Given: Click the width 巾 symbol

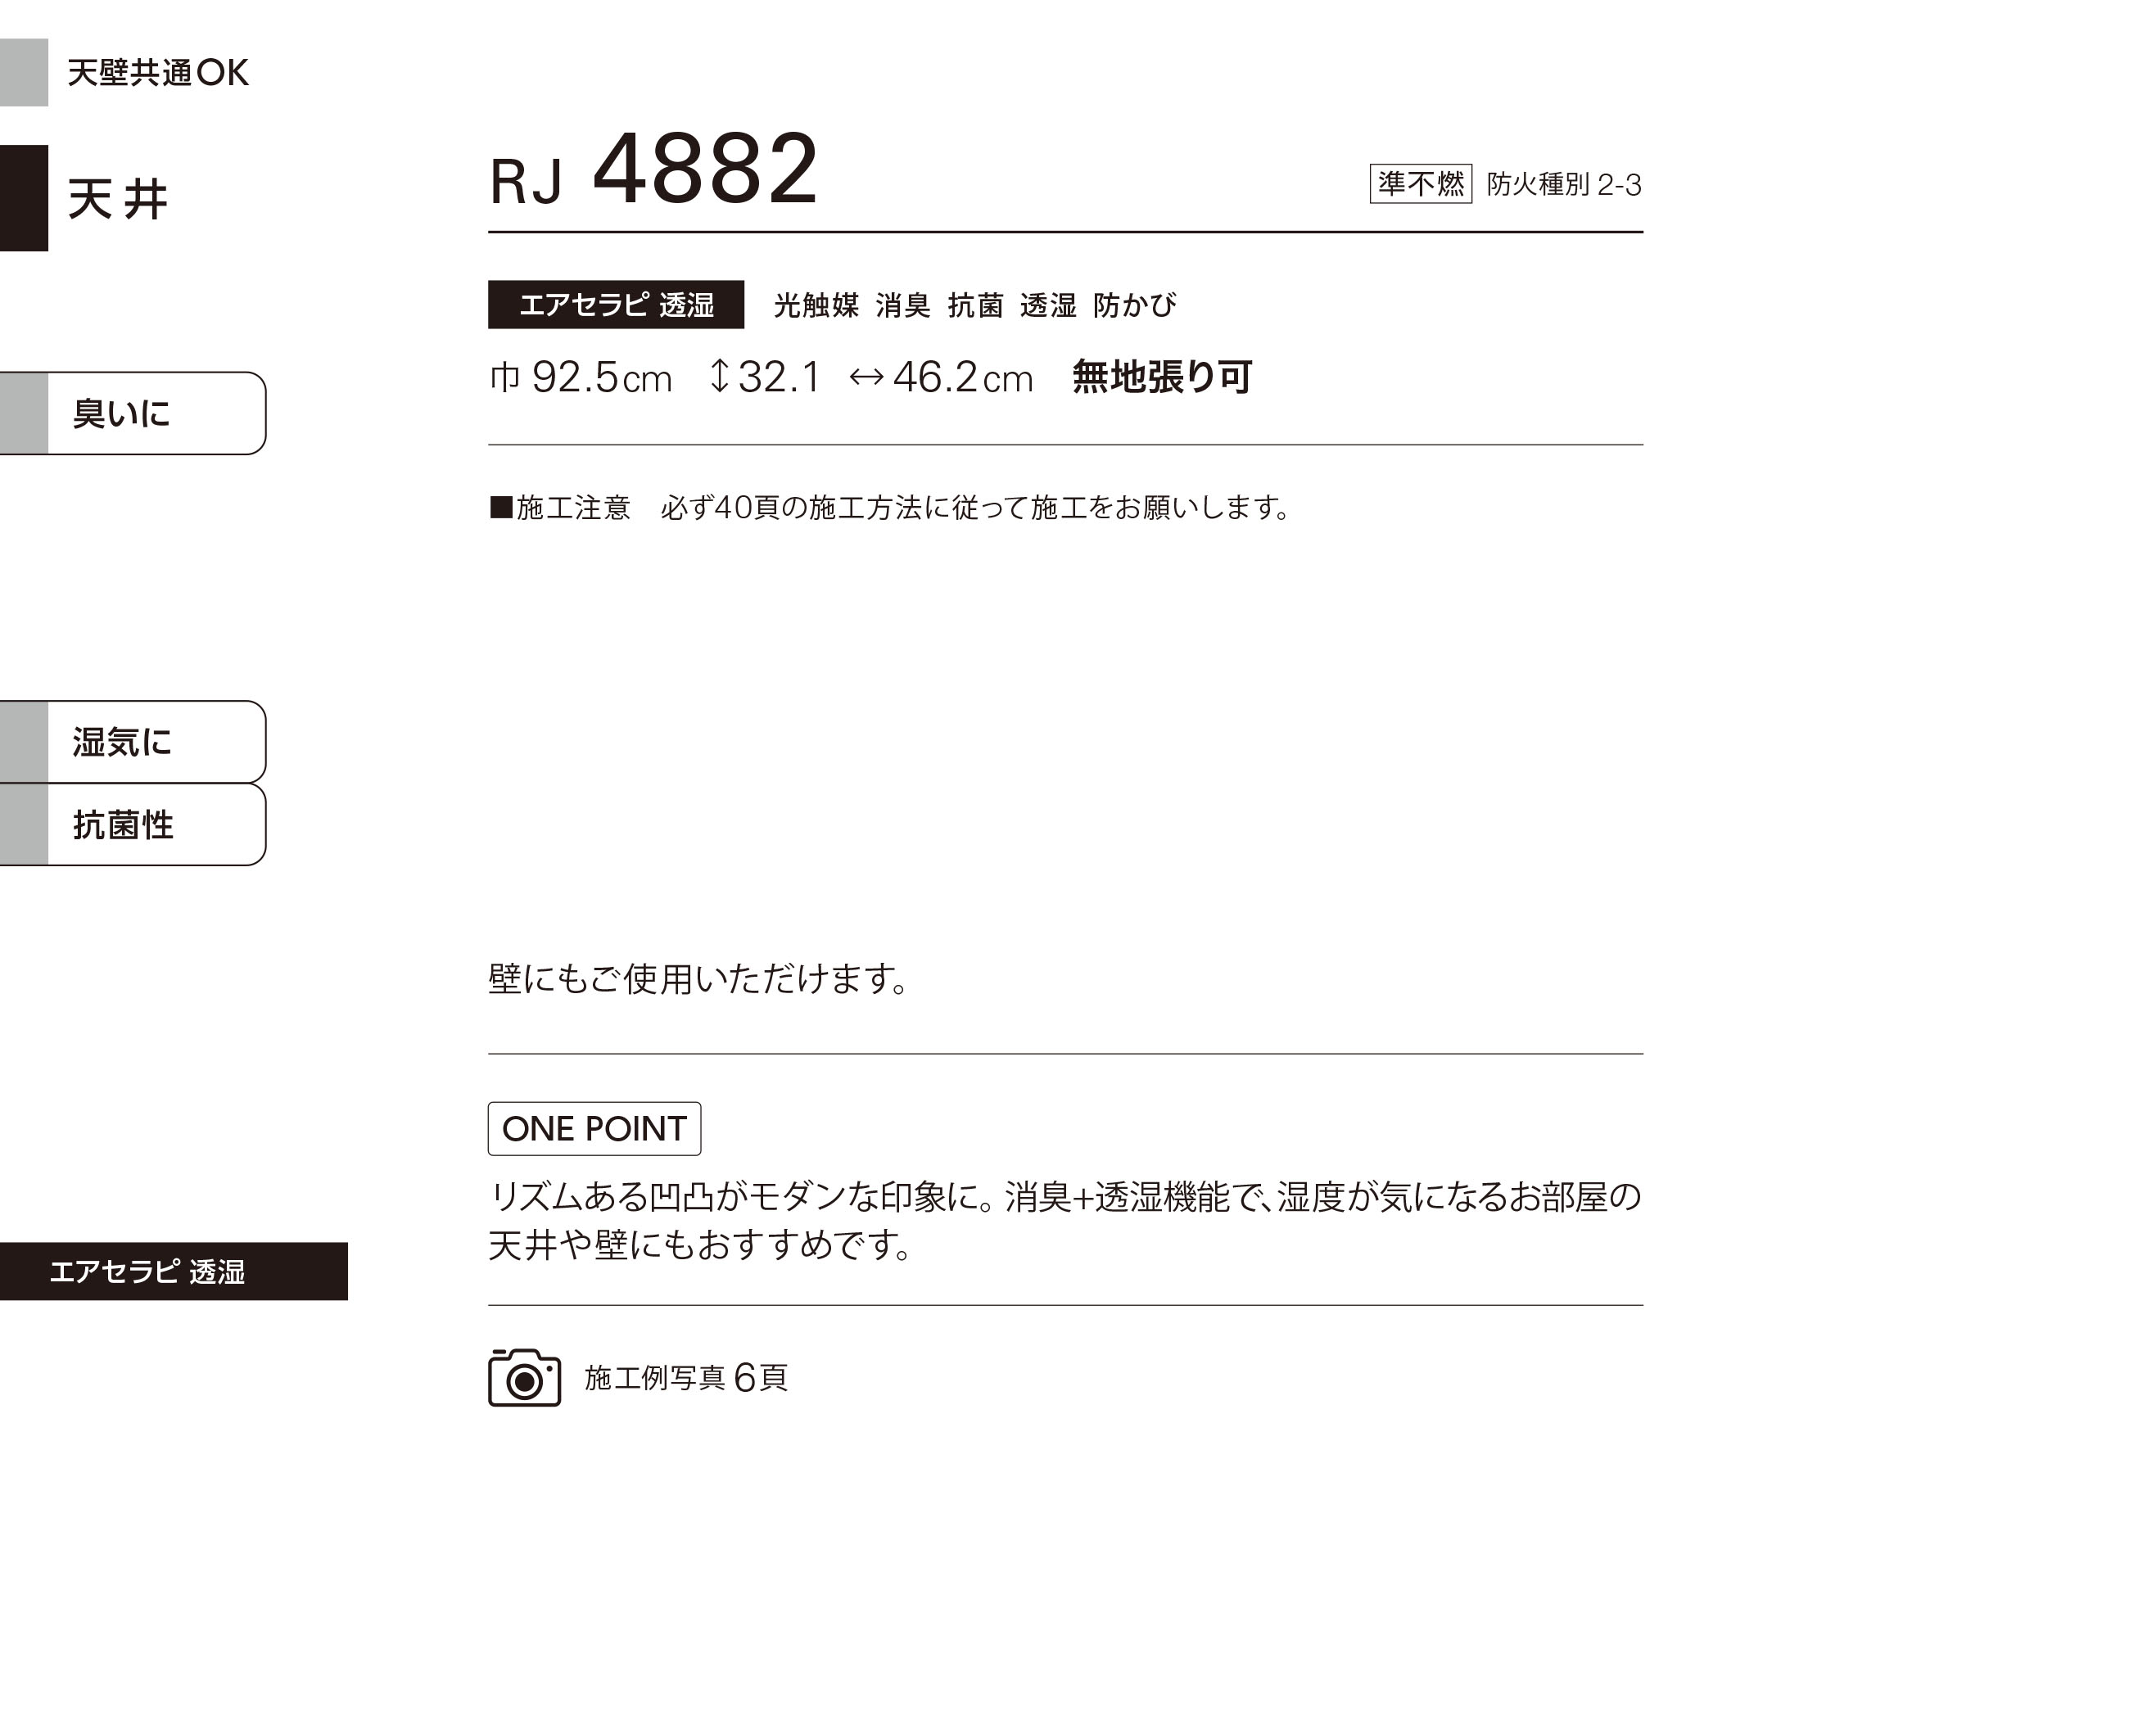Looking at the screenshot, I should pos(504,377).
